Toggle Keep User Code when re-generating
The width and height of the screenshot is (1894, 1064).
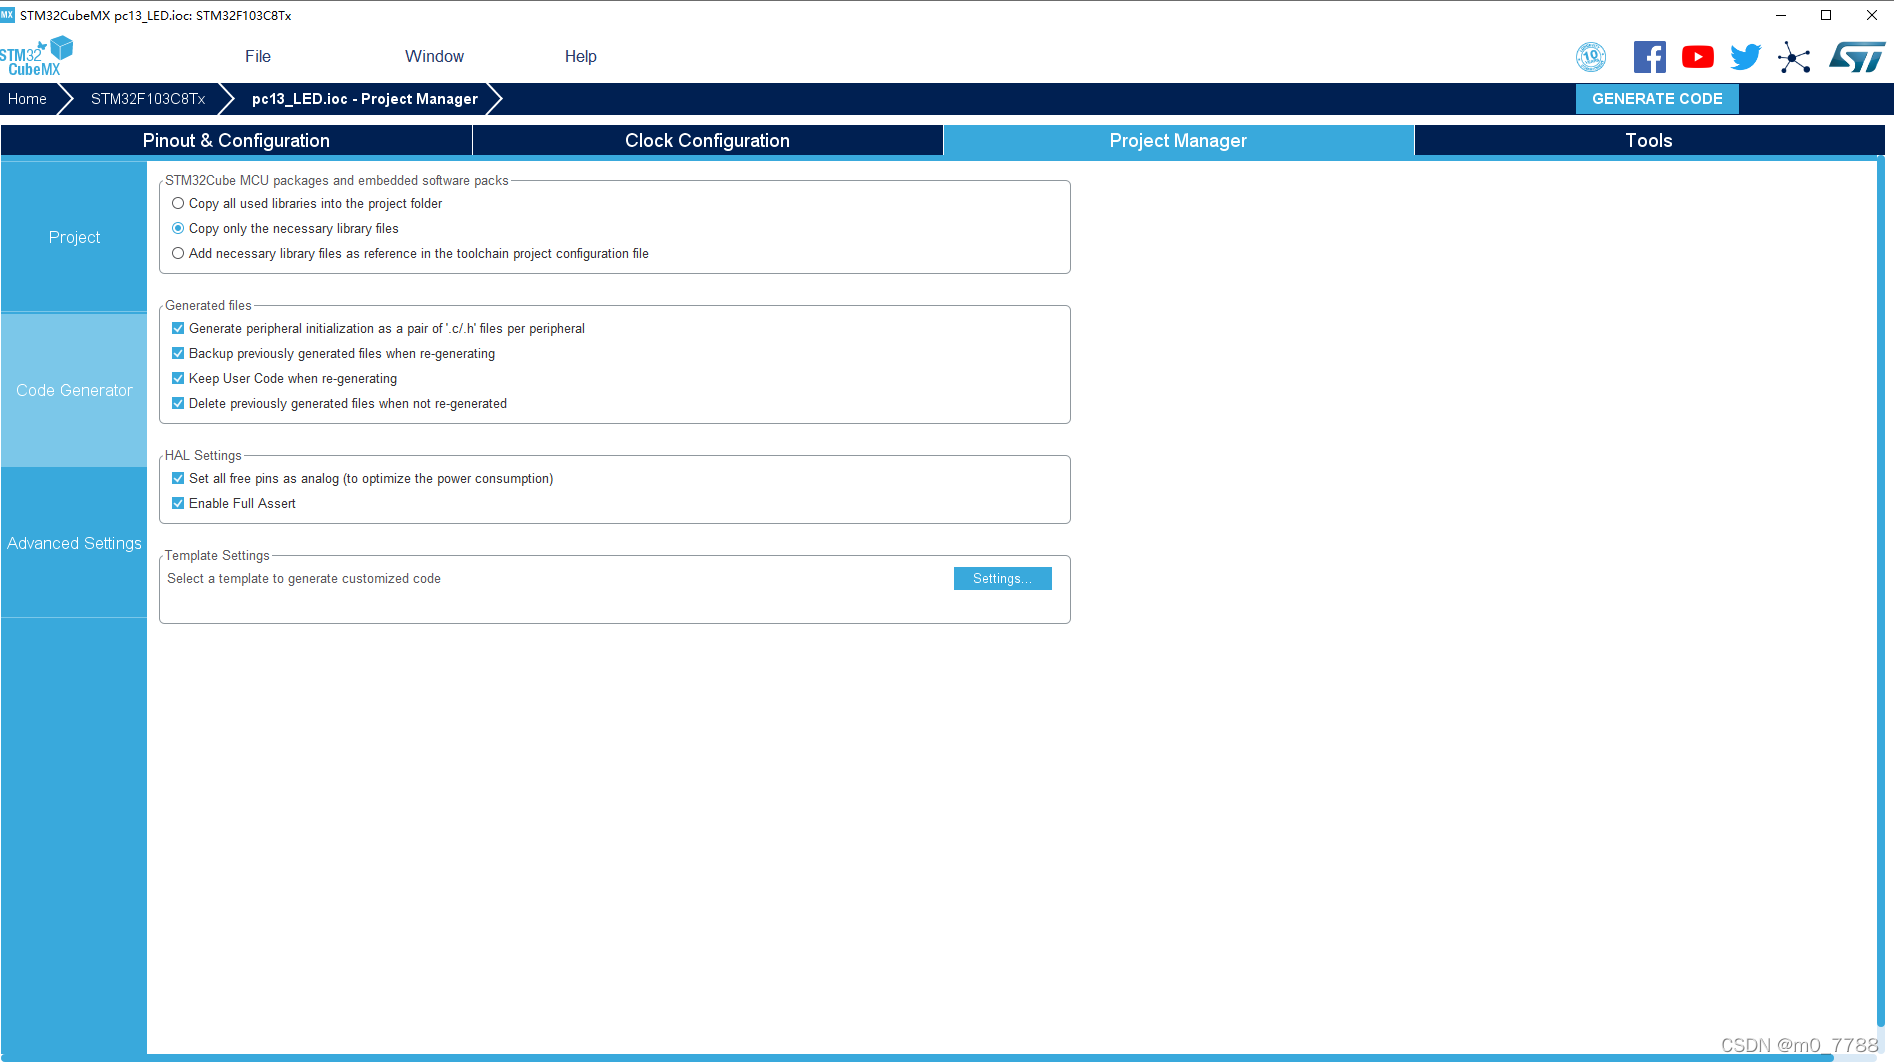click(178, 378)
